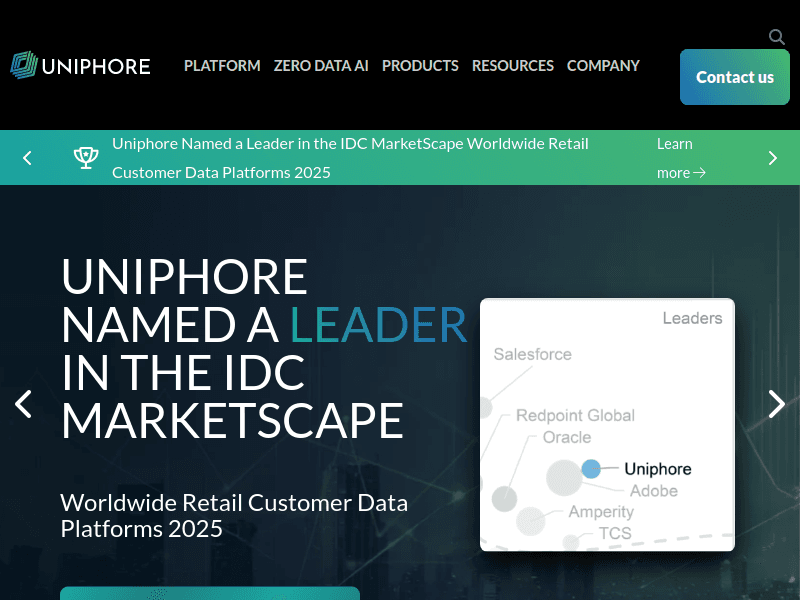800x600 pixels.
Task: Open the Zero Data AI menu item
Action: tap(321, 66)
